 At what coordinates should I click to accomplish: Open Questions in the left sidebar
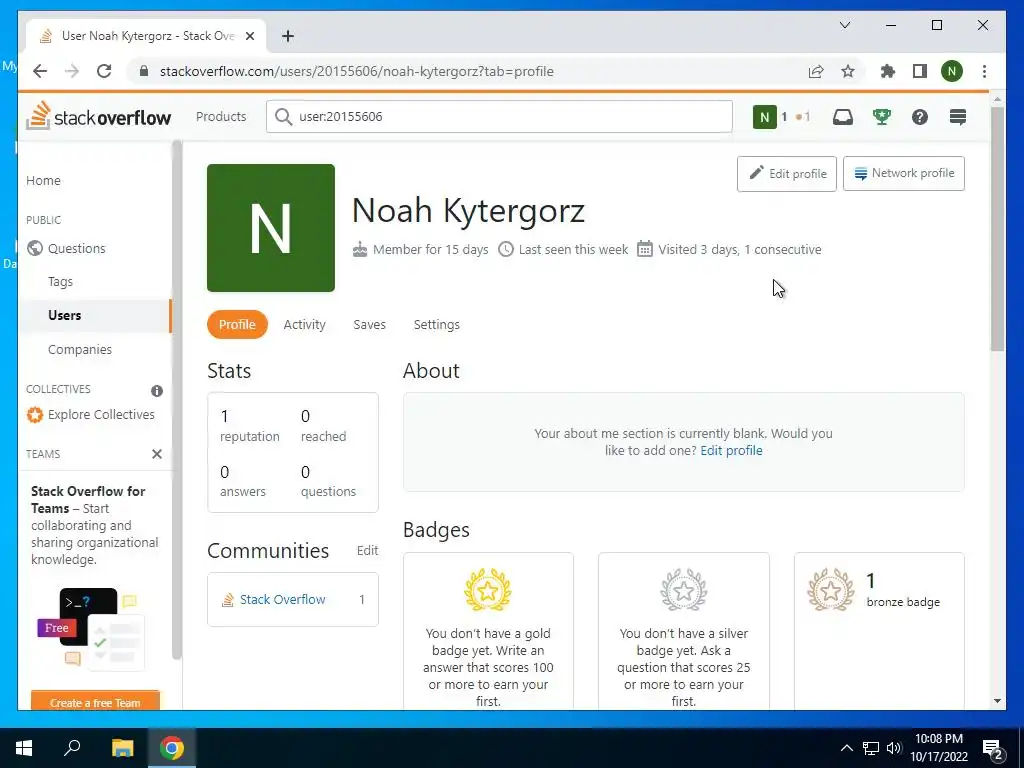point(76,248)
